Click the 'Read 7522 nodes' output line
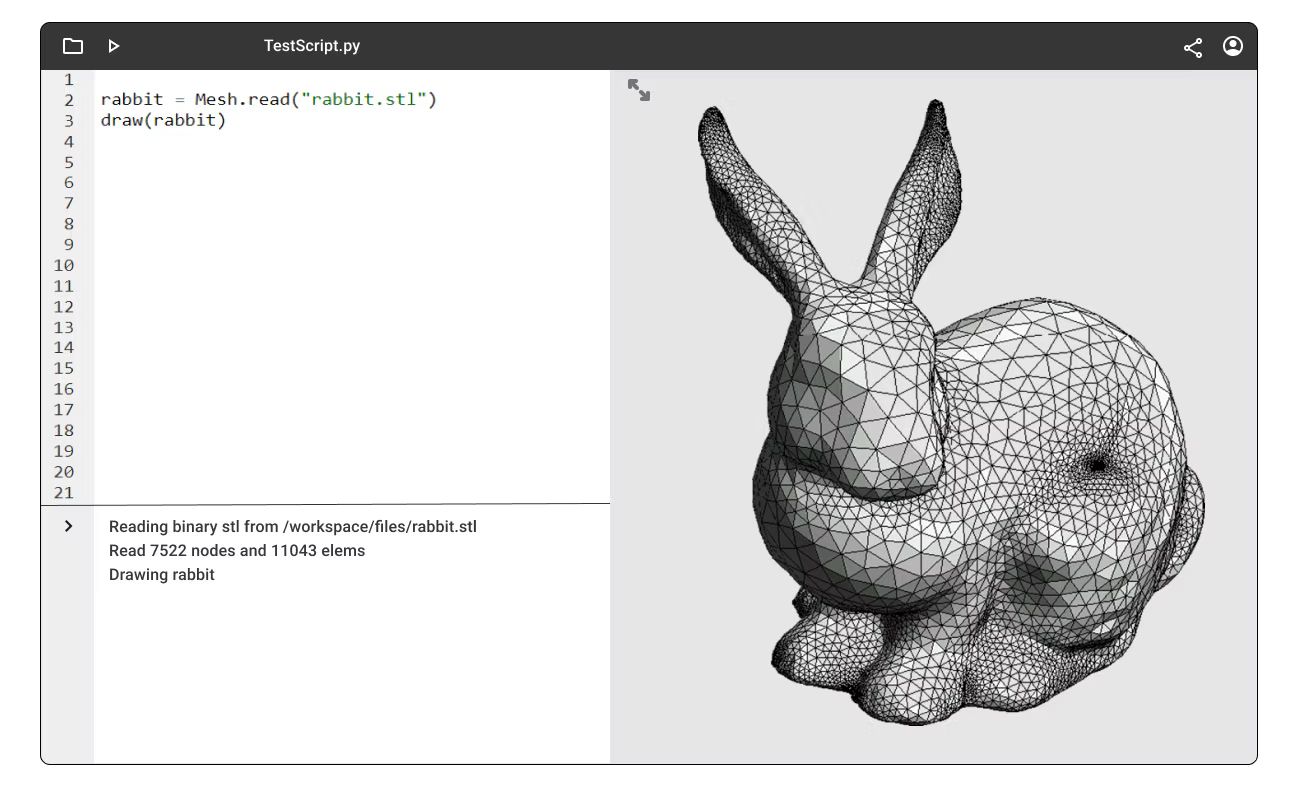 coord(236,550)
